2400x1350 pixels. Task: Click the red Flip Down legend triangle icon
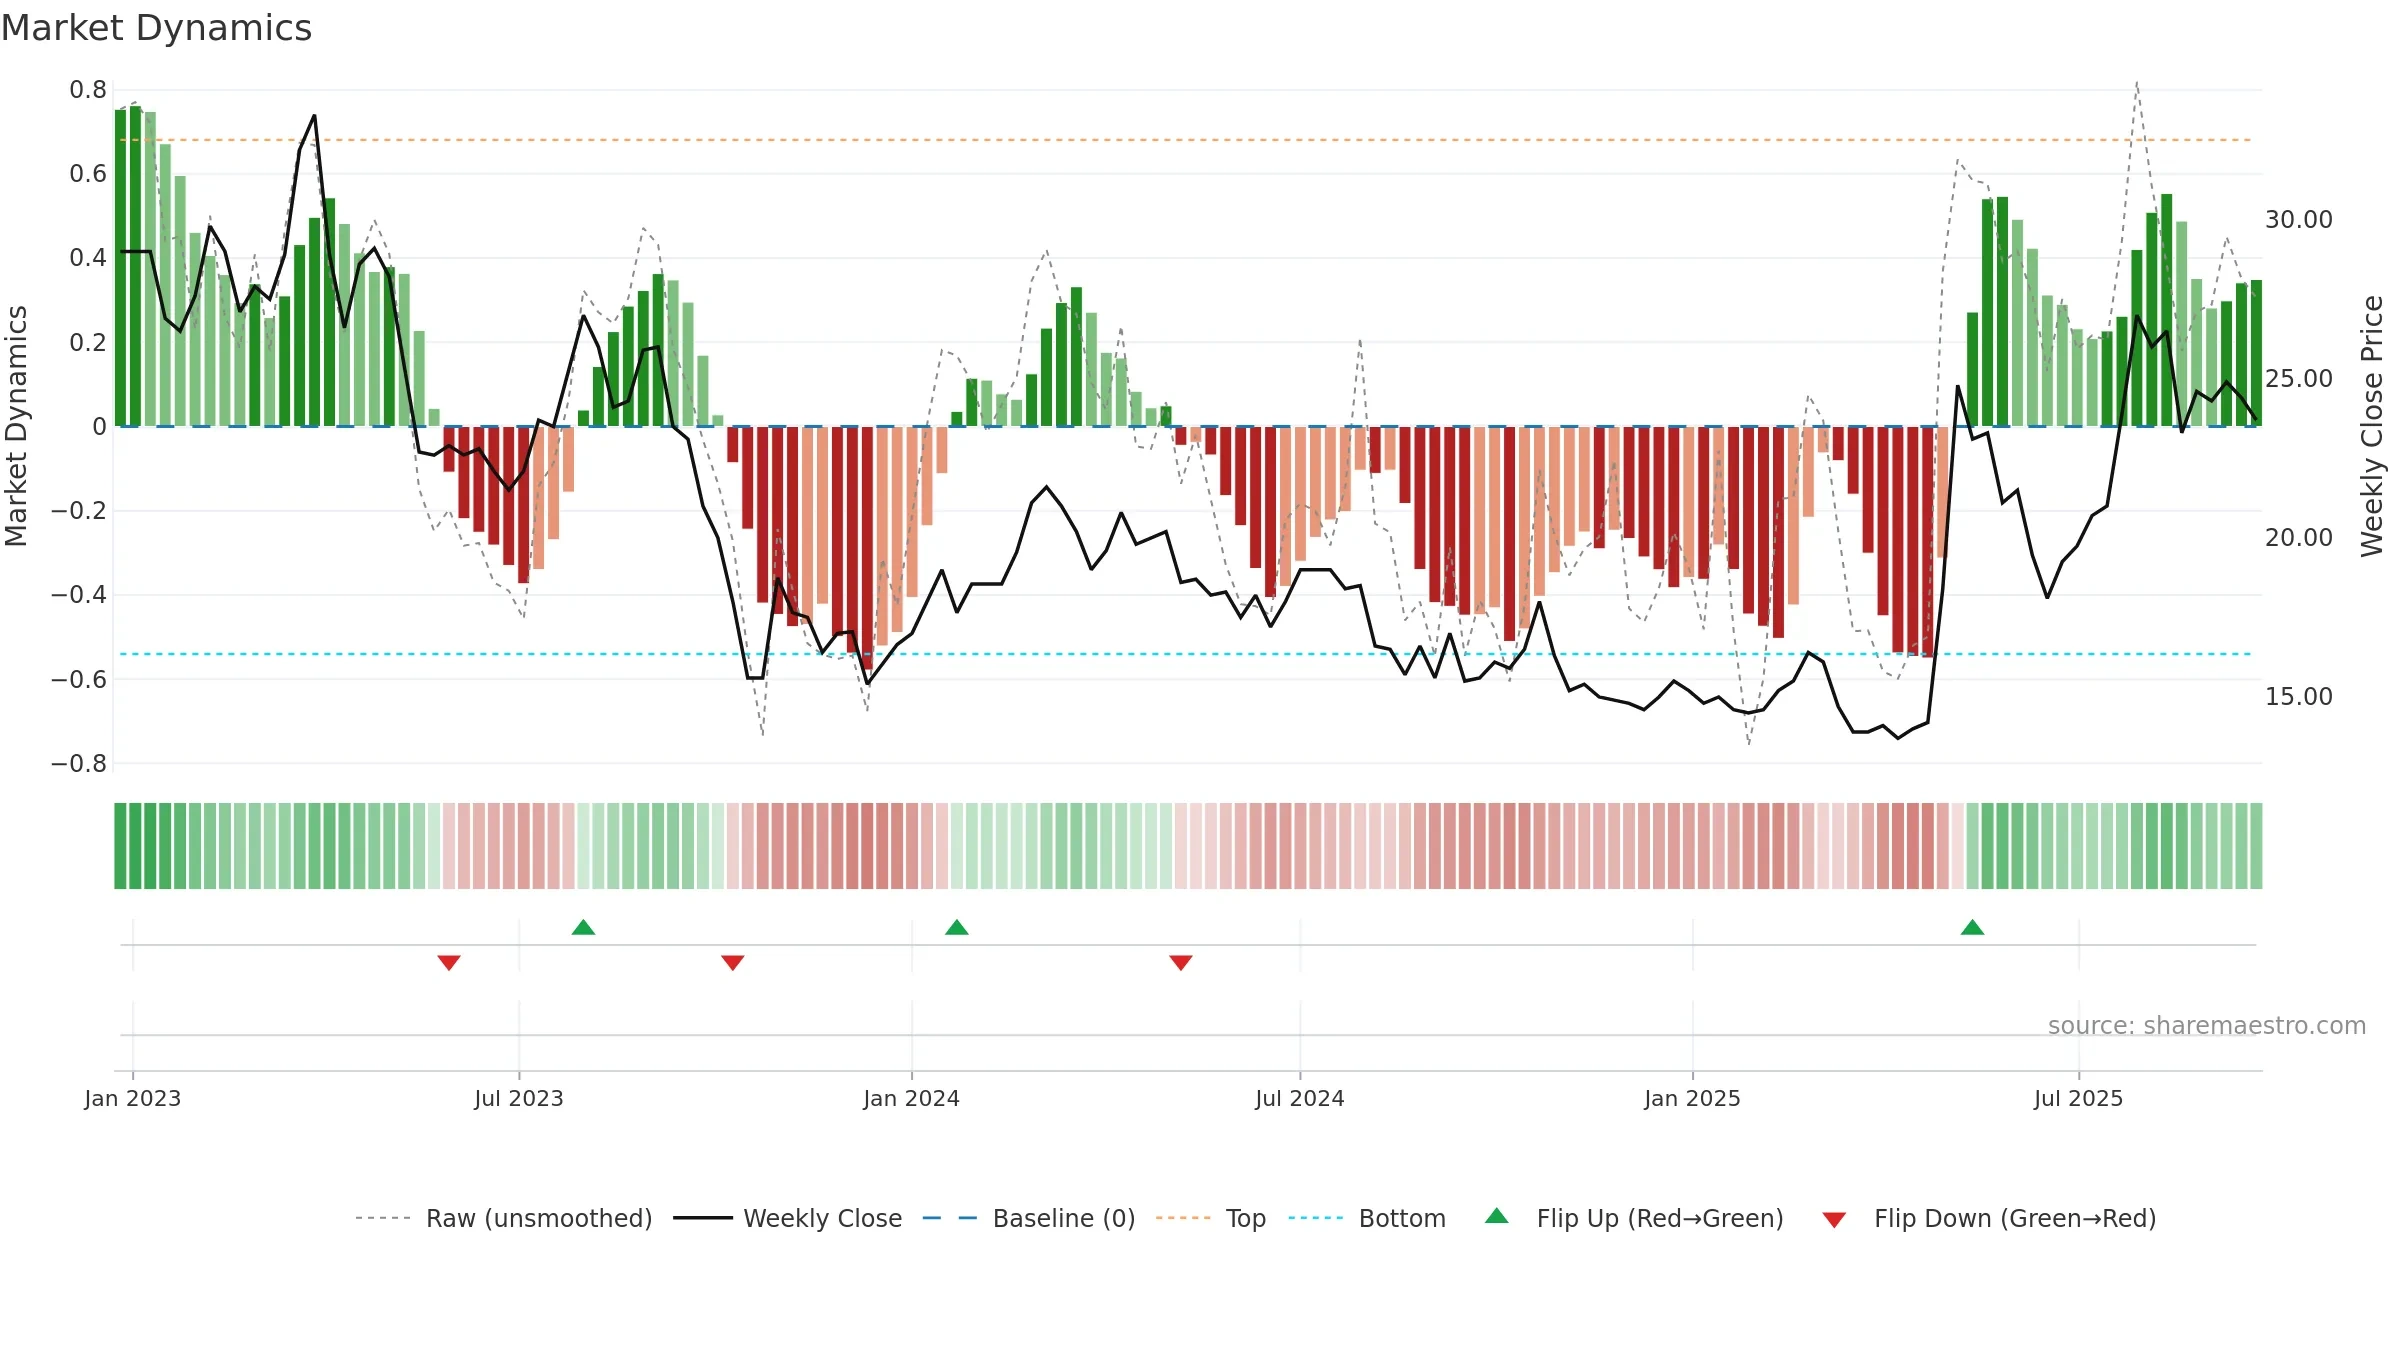tap(1834, 1220)
